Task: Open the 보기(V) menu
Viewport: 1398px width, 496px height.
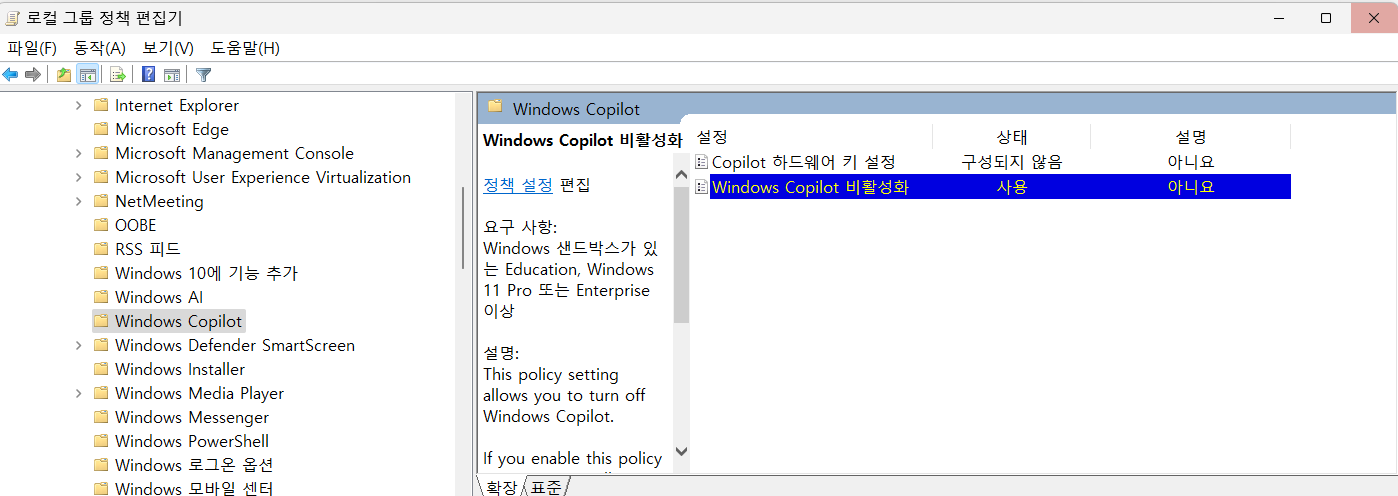Action: pos(168,48)
